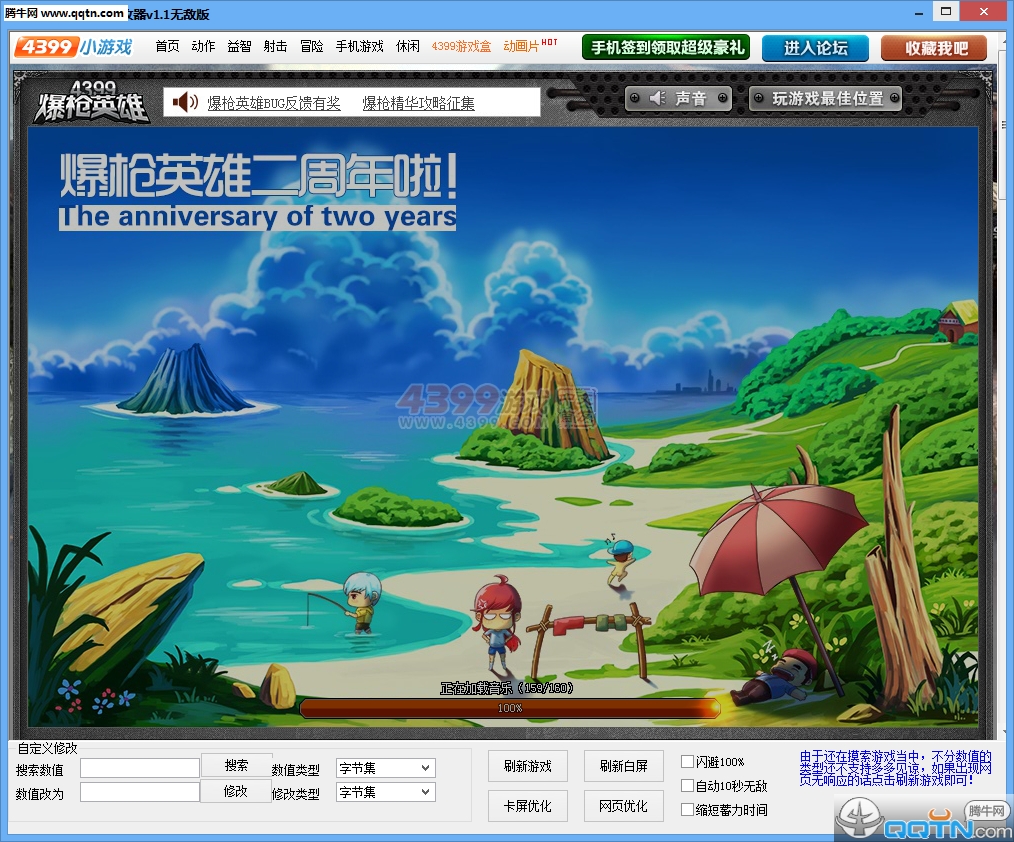The height and width of the screenshot is (842, 1014).
Task: Expand the 数值类型 dropdown
Action: coord(385,768)
